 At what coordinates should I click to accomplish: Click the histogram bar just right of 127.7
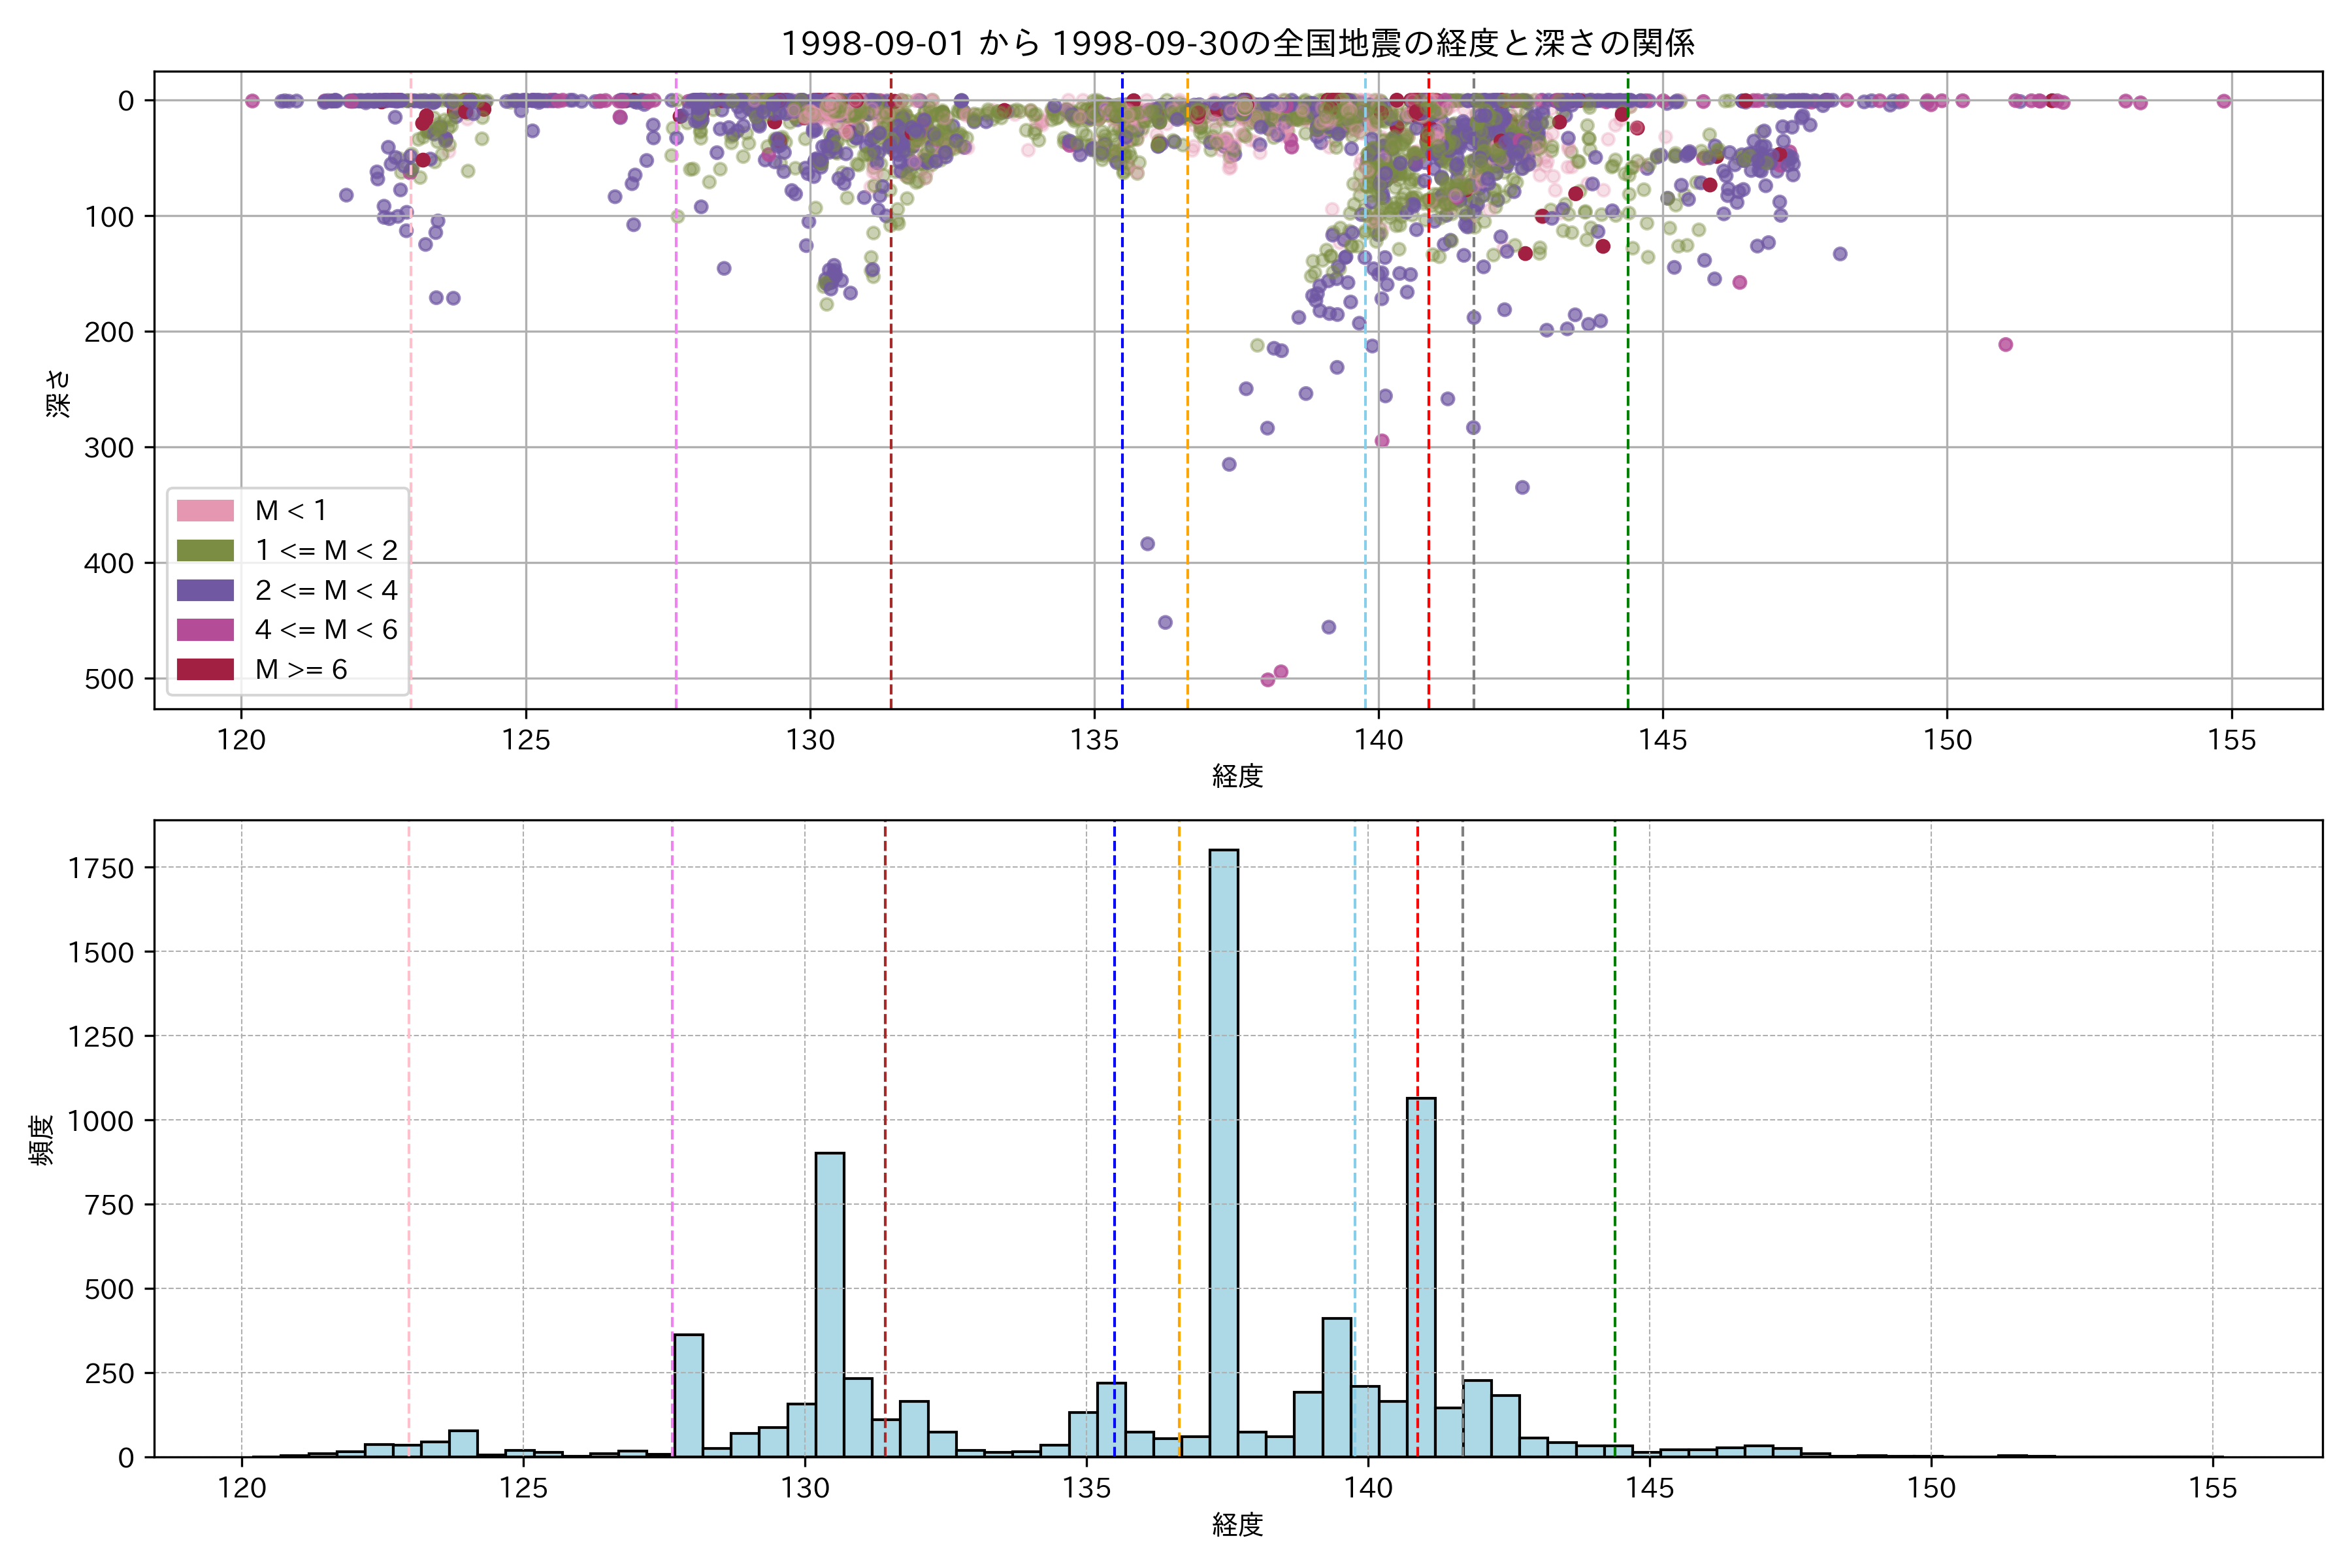(688, 1395)
